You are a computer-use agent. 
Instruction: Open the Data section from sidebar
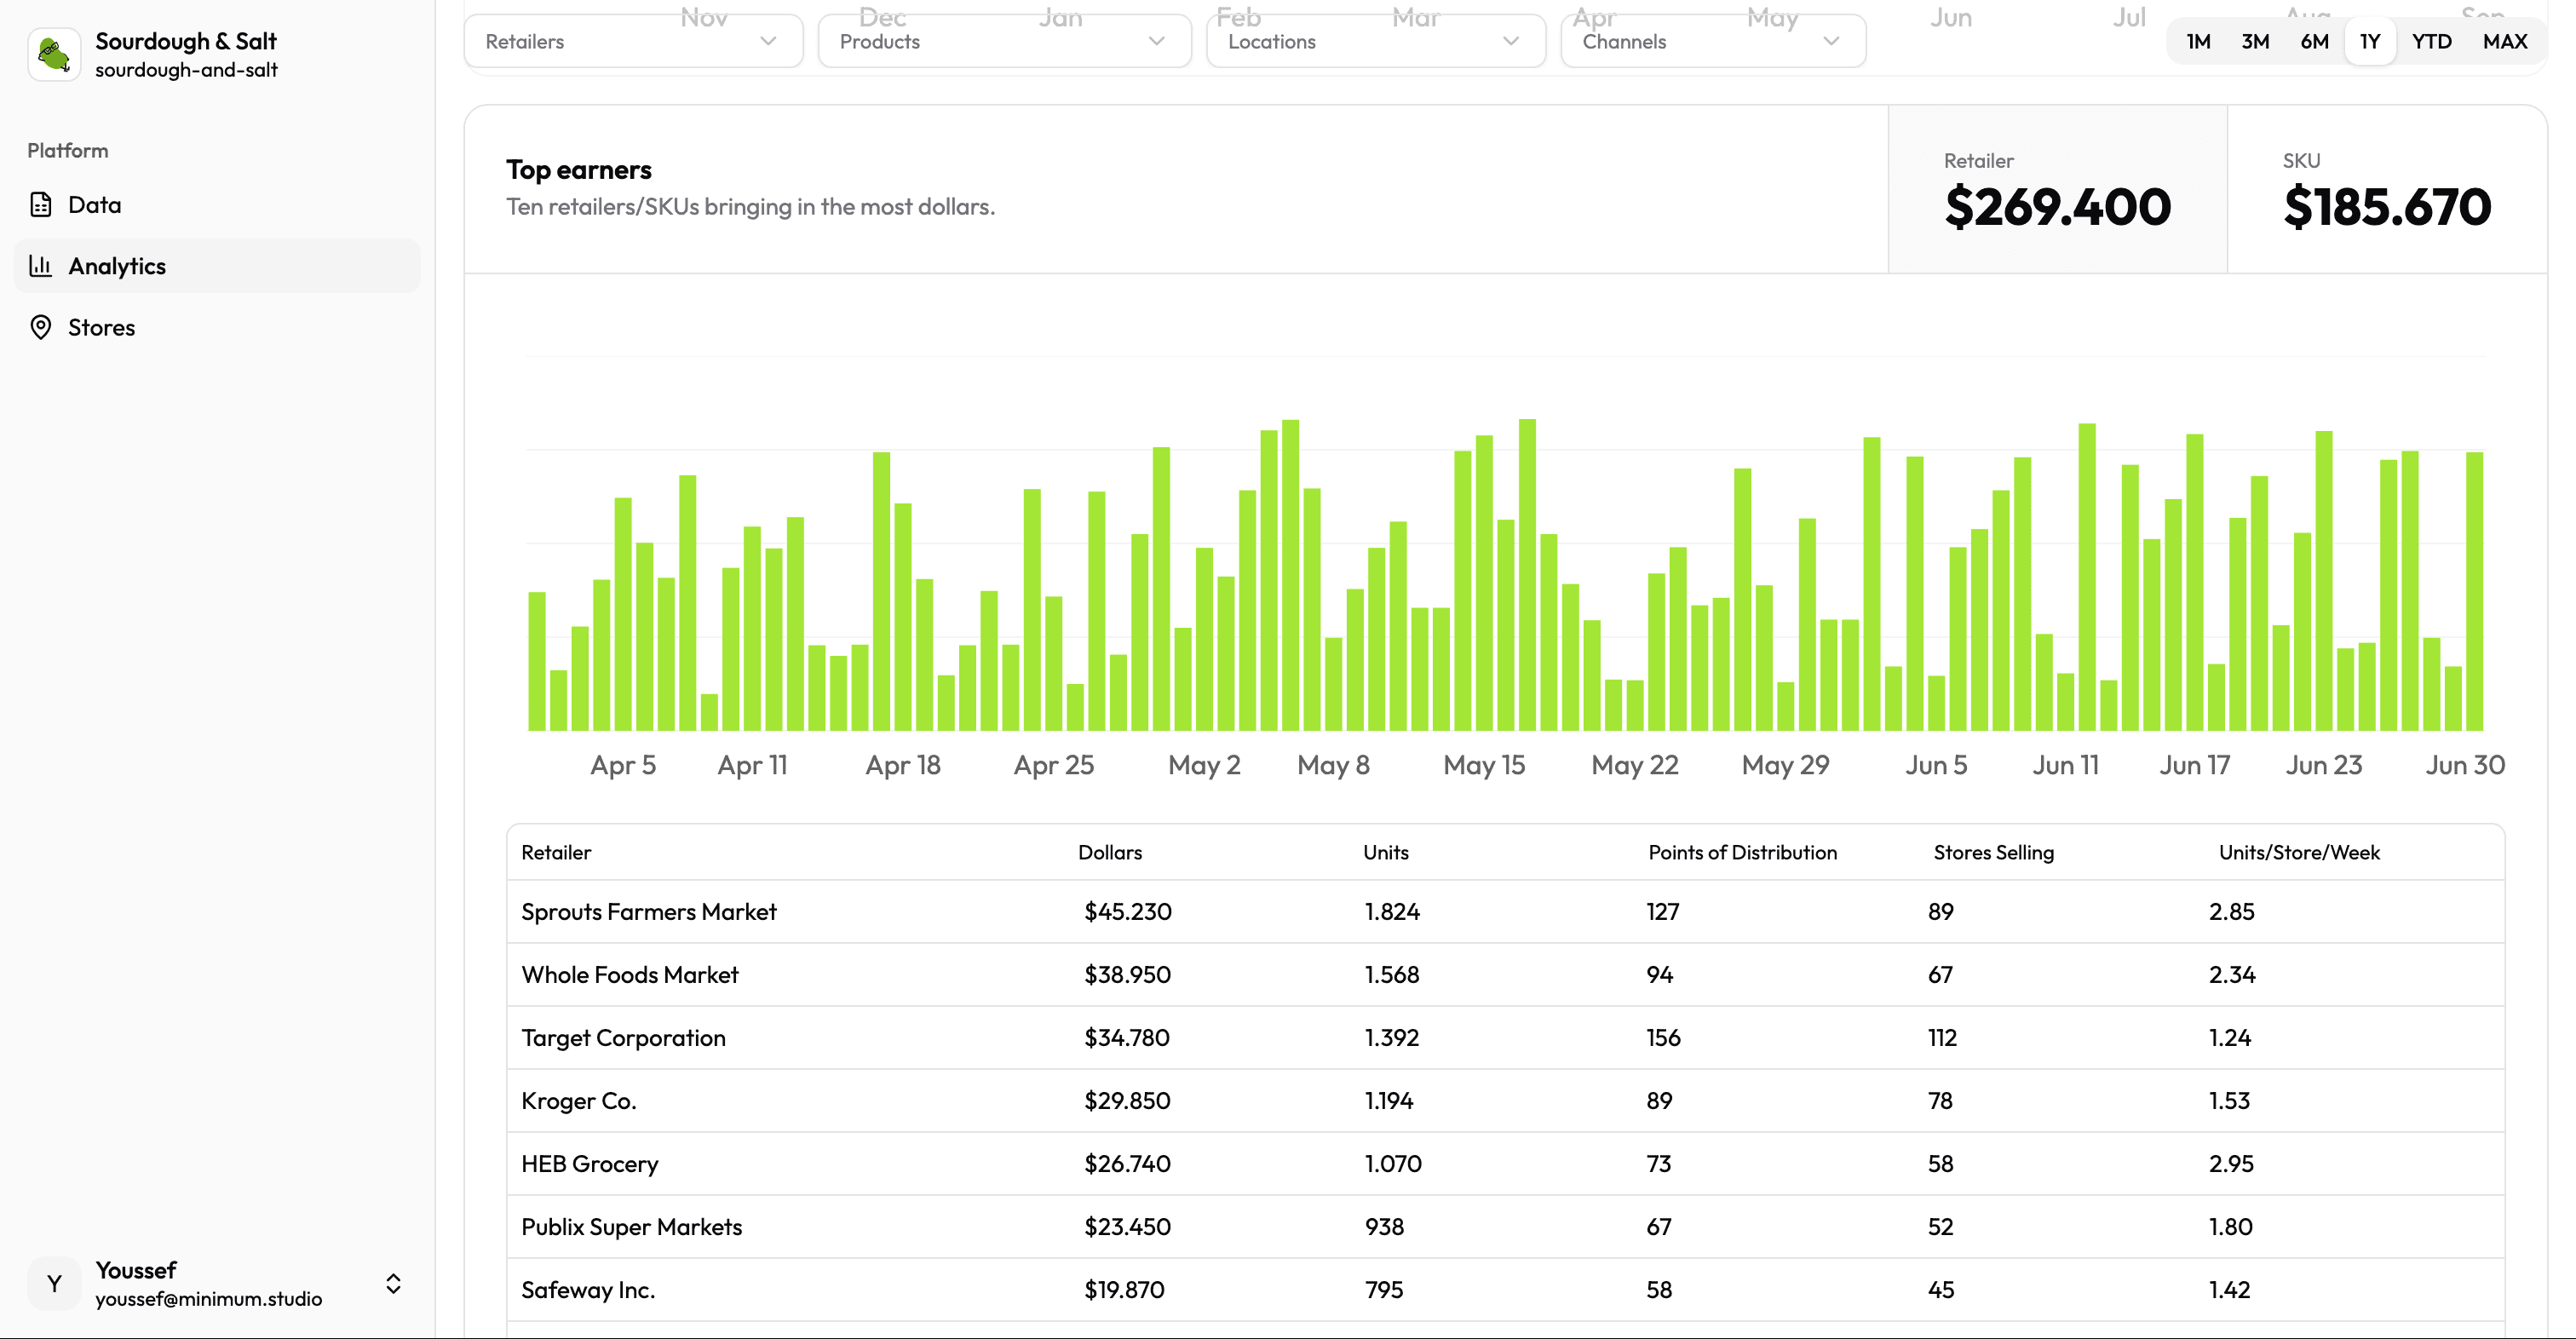(x=95, y=204)
